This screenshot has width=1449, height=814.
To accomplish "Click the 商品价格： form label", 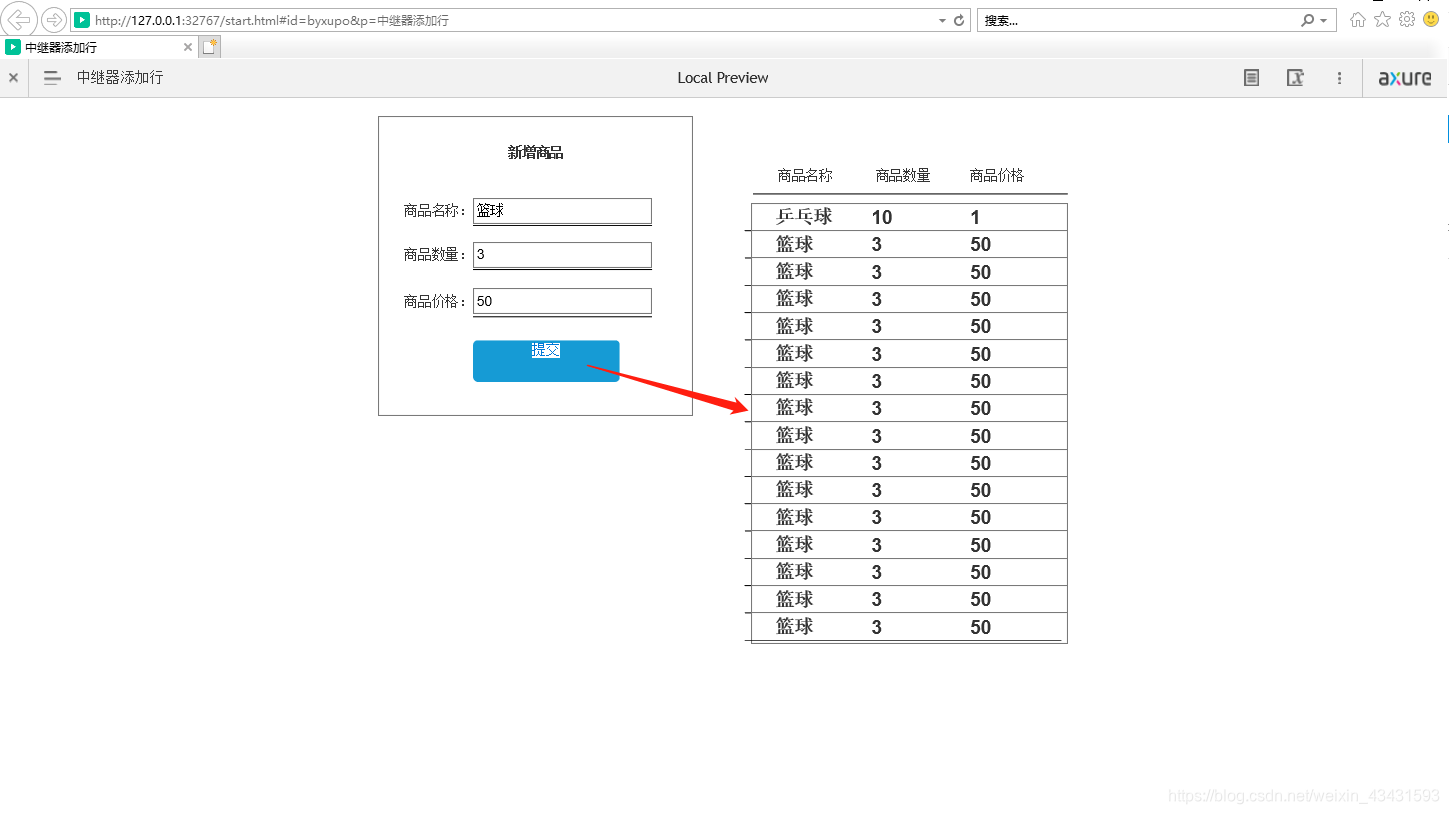I will 436,301.
